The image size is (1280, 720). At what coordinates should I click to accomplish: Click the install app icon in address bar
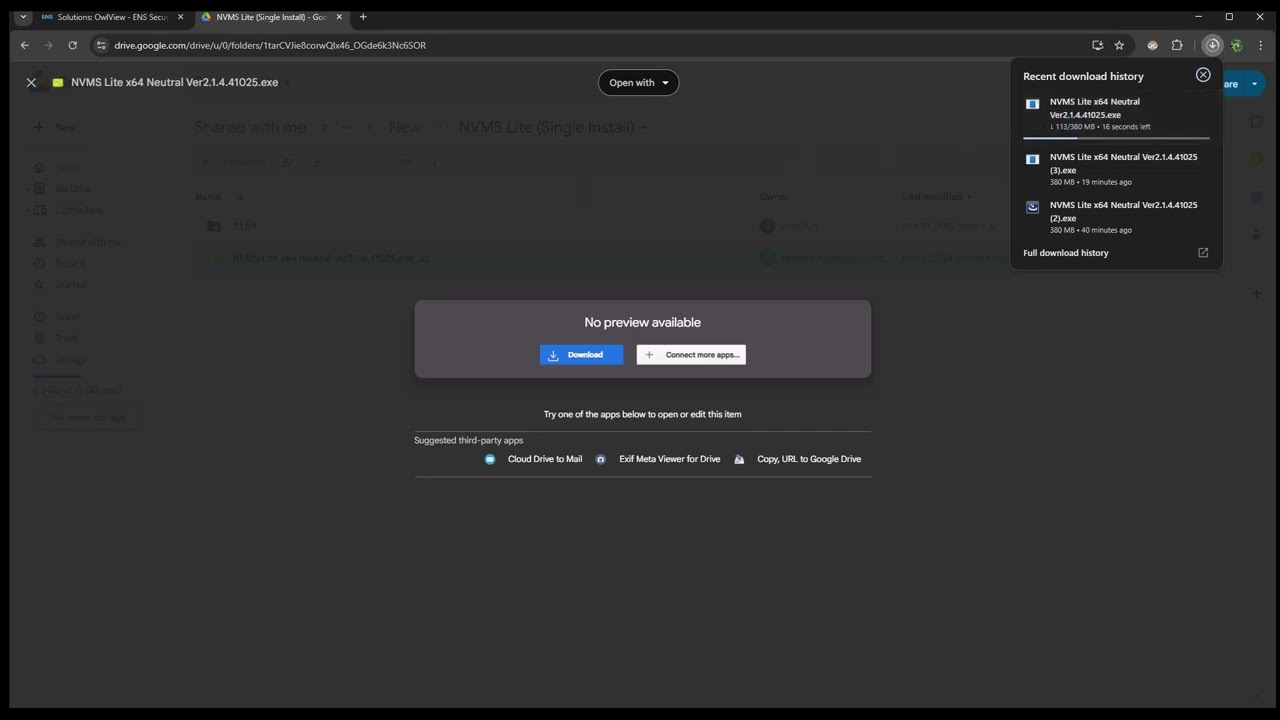[x=1097, y=45]
